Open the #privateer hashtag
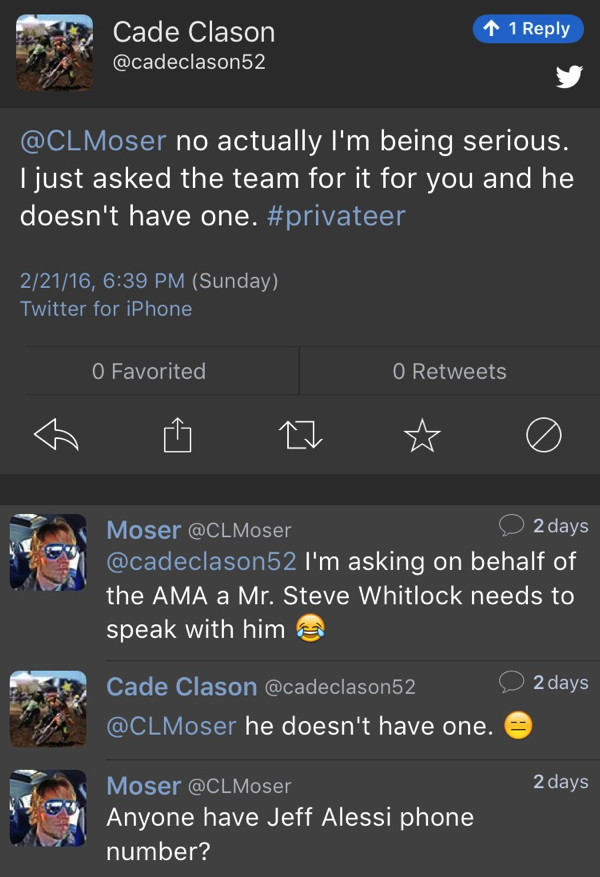This screenshot has width=600, height=877. coord(337,217)
